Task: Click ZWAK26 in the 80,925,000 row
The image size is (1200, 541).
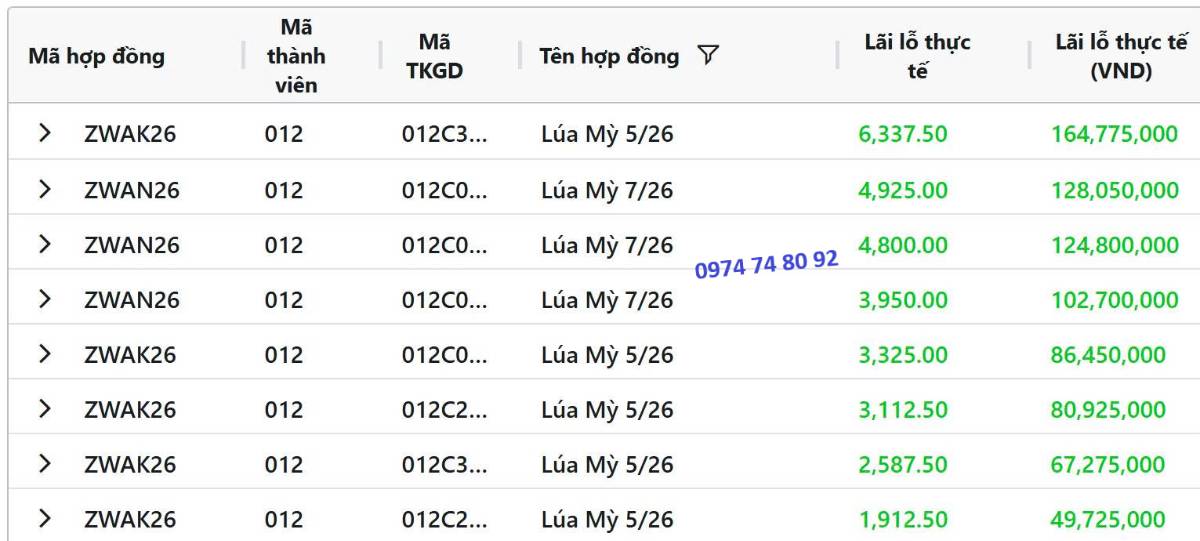Action: pos(130,410)
